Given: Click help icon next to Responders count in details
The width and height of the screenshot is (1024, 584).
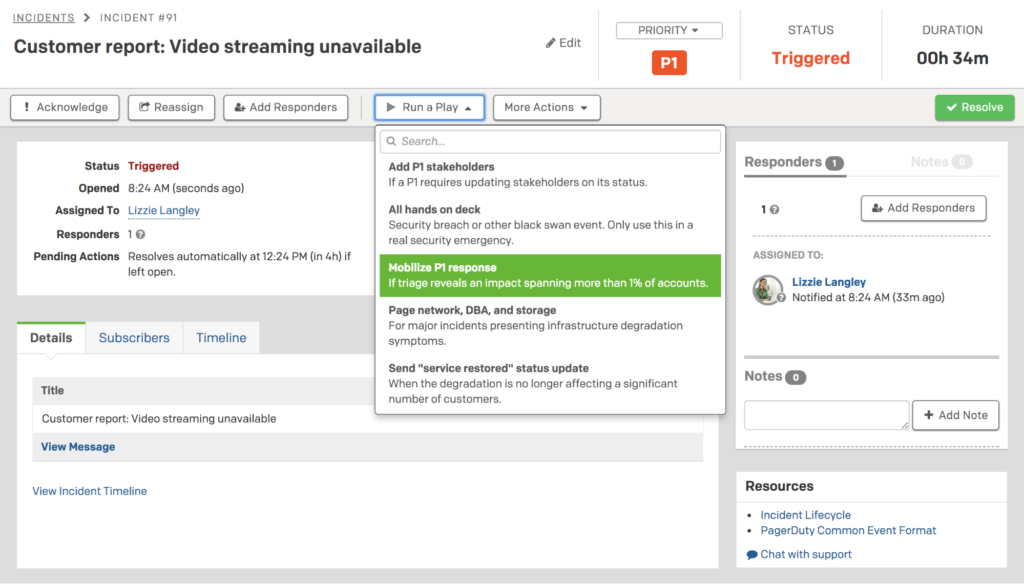Looking at the screenshot, I should tap(140, 235).
